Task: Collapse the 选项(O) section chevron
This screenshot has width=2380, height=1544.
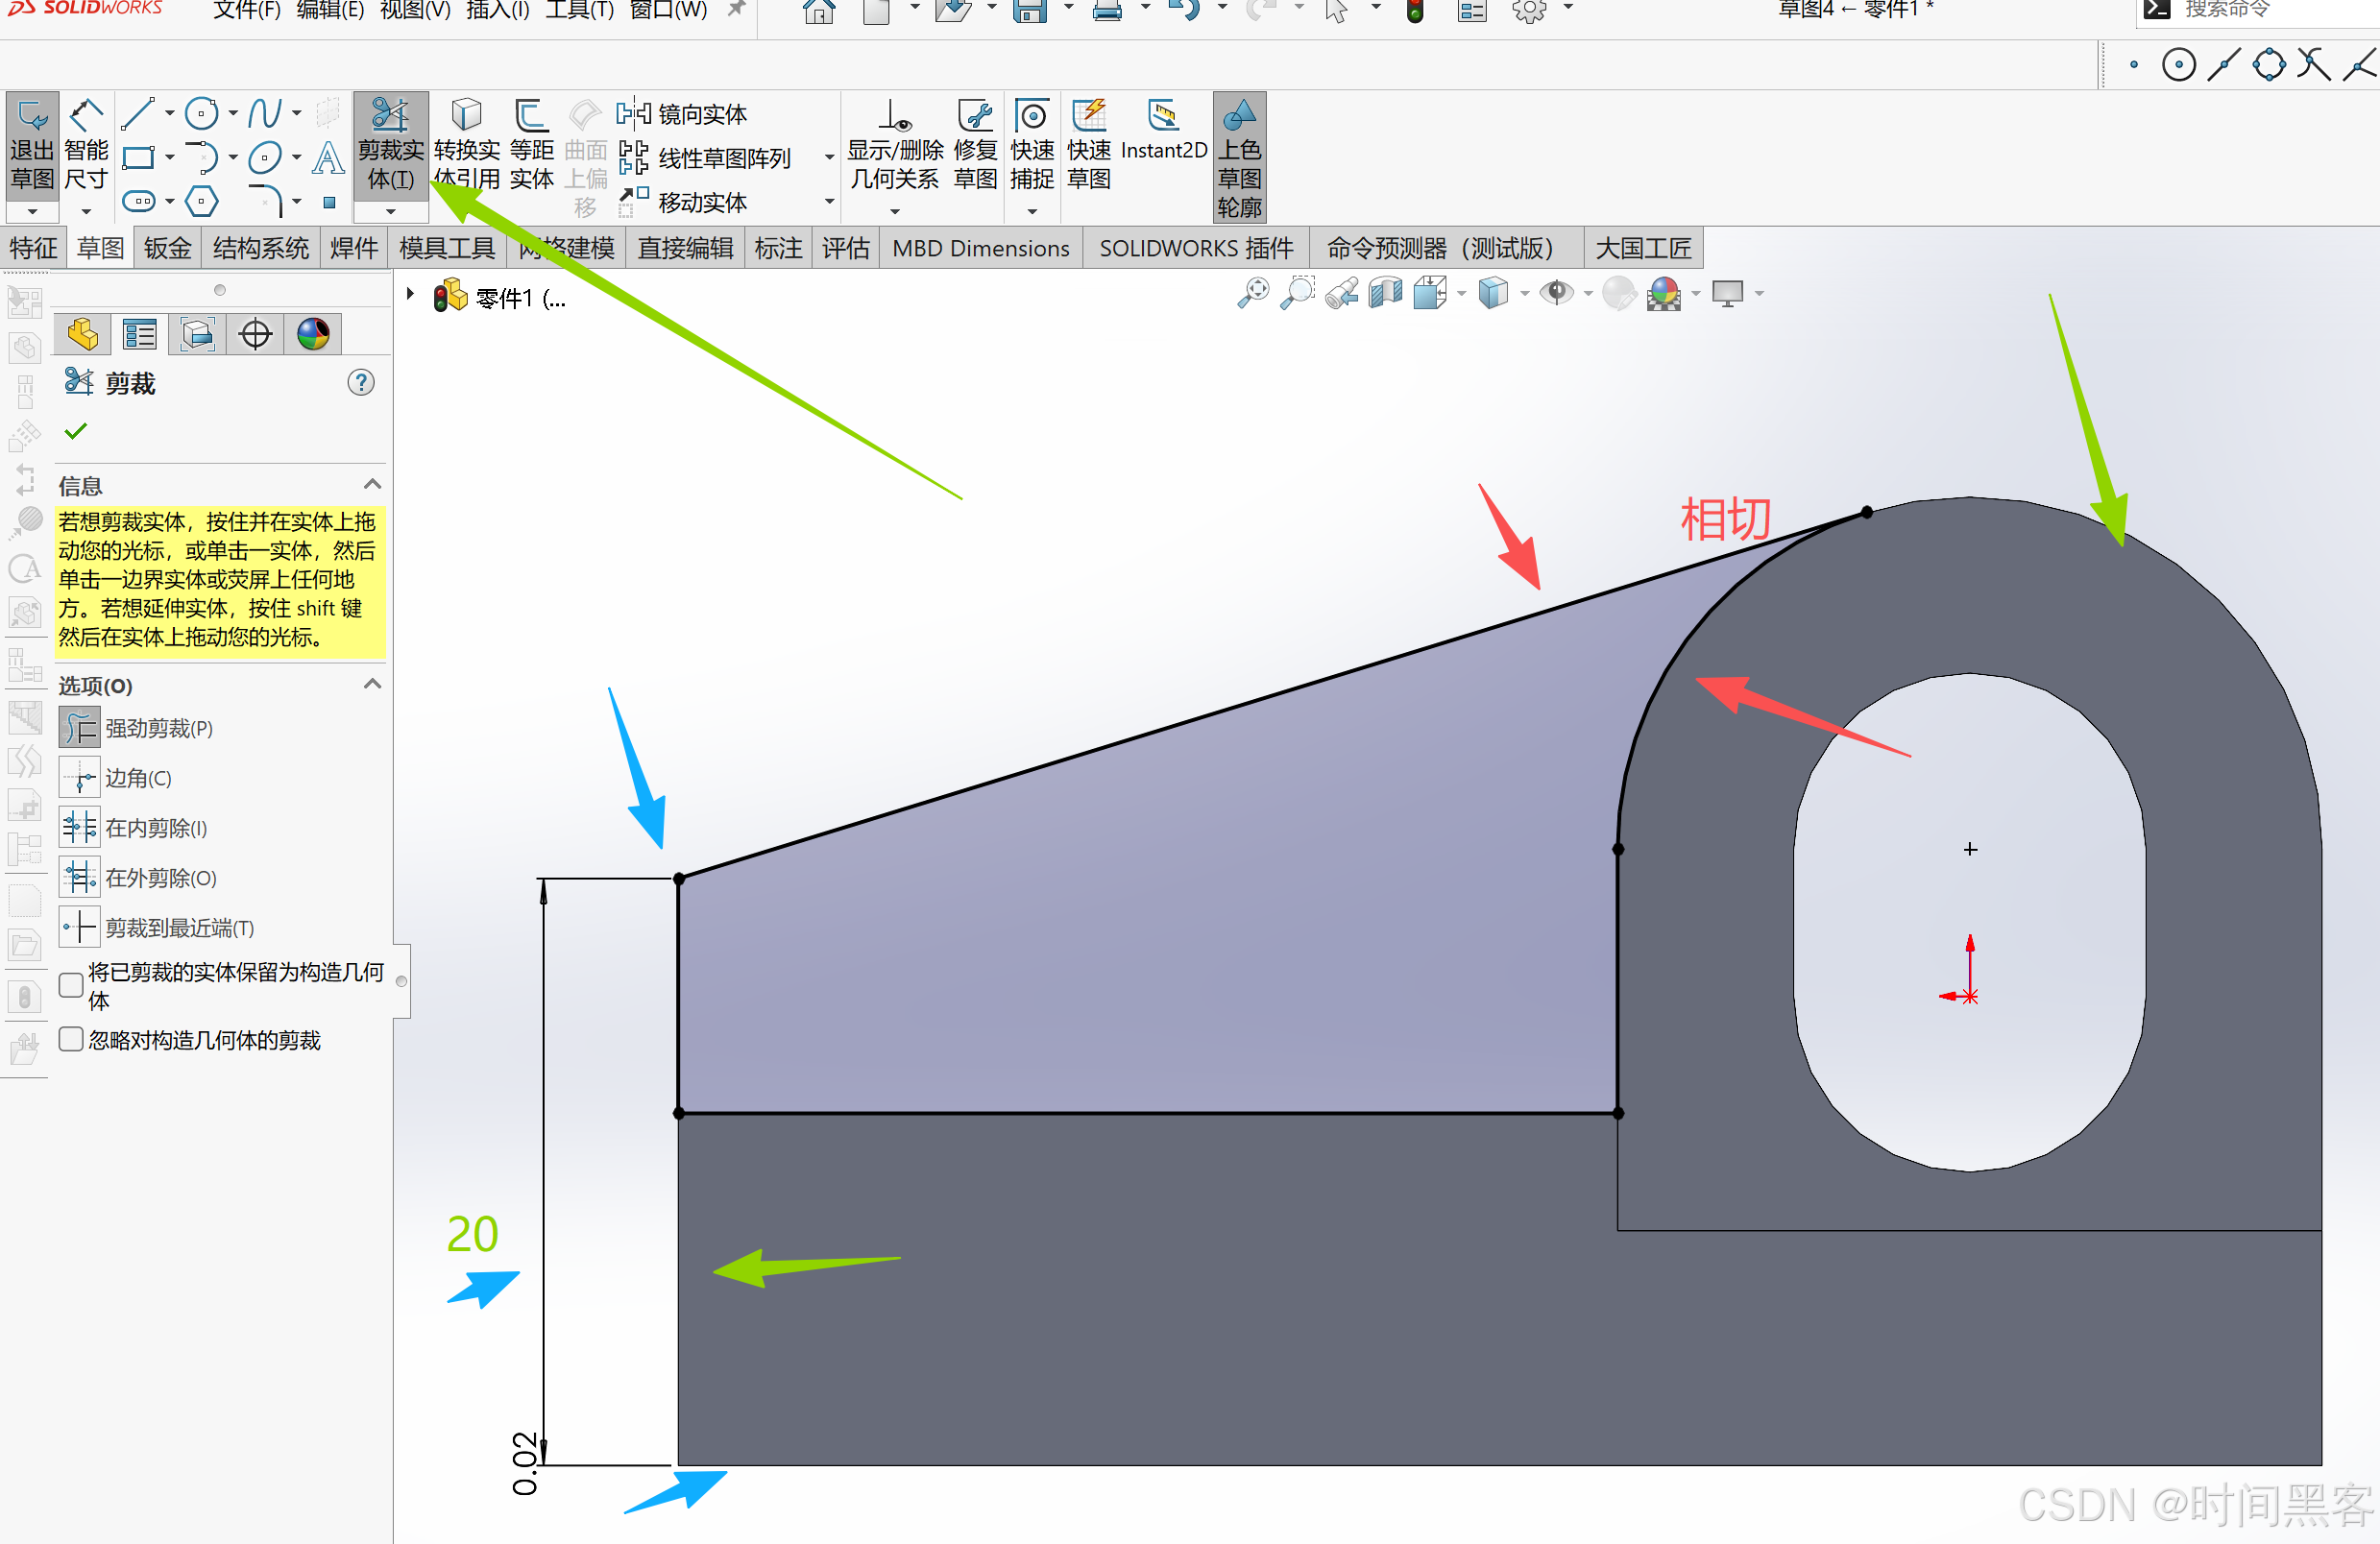Action: click(x=373, y=685)
